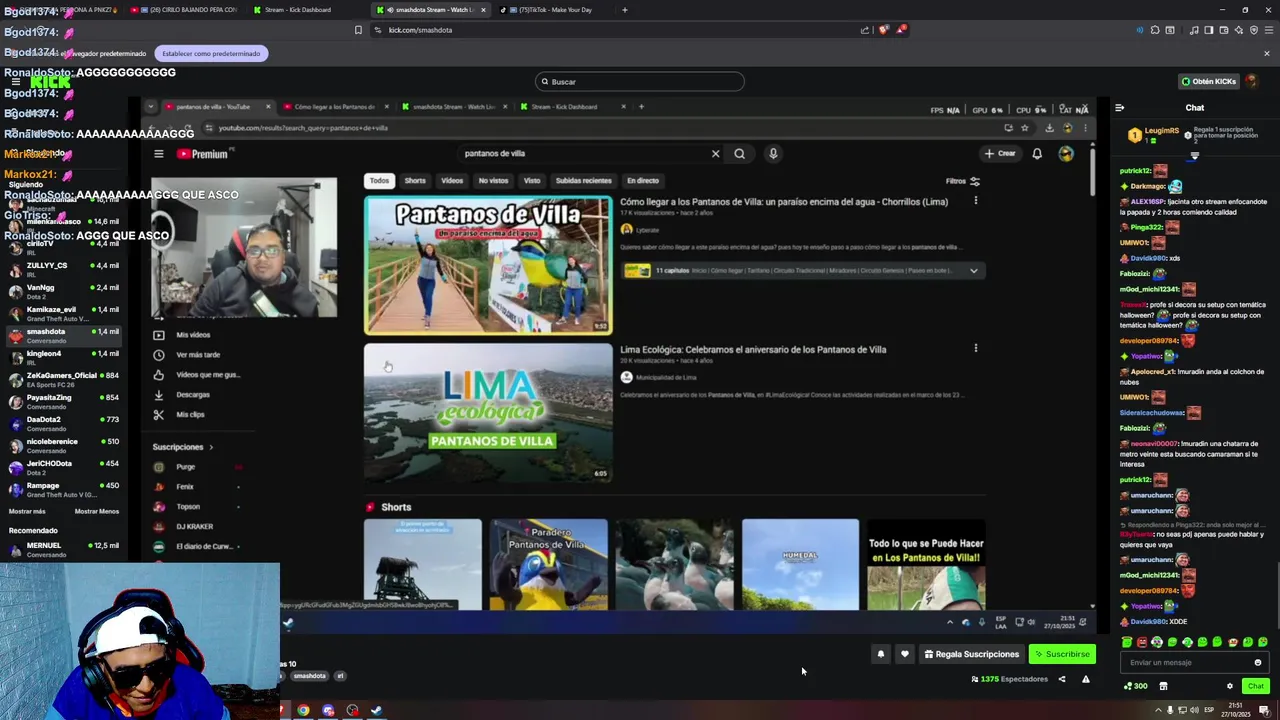
Task: Click the share stream icon
Action: pyautogui.click(x=1062, y=679)
